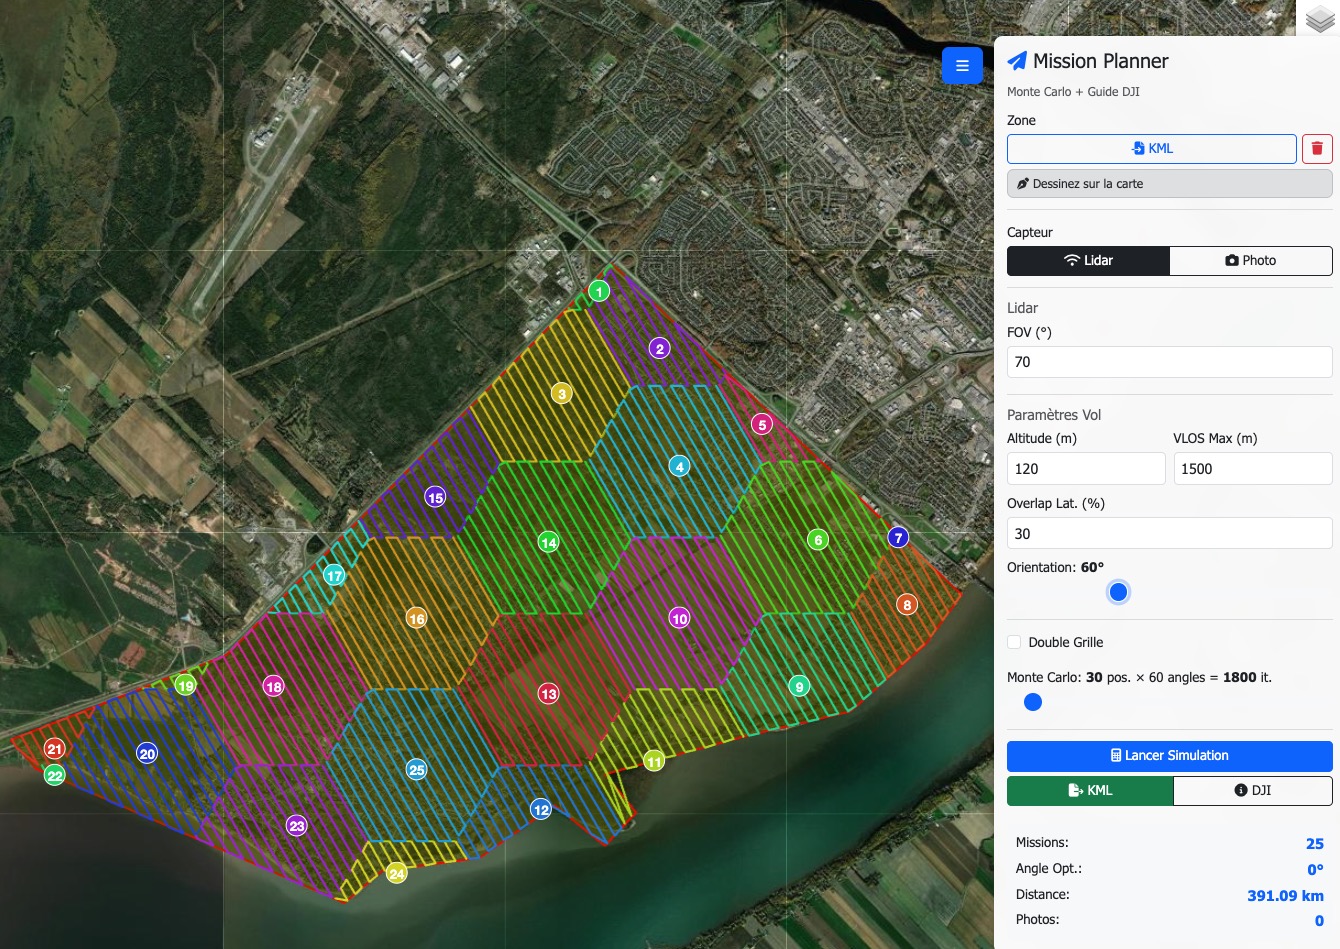Click the red trash icon to delete zone
This screenshot has height=949, width=1340.
click(x=1317, y=148)
